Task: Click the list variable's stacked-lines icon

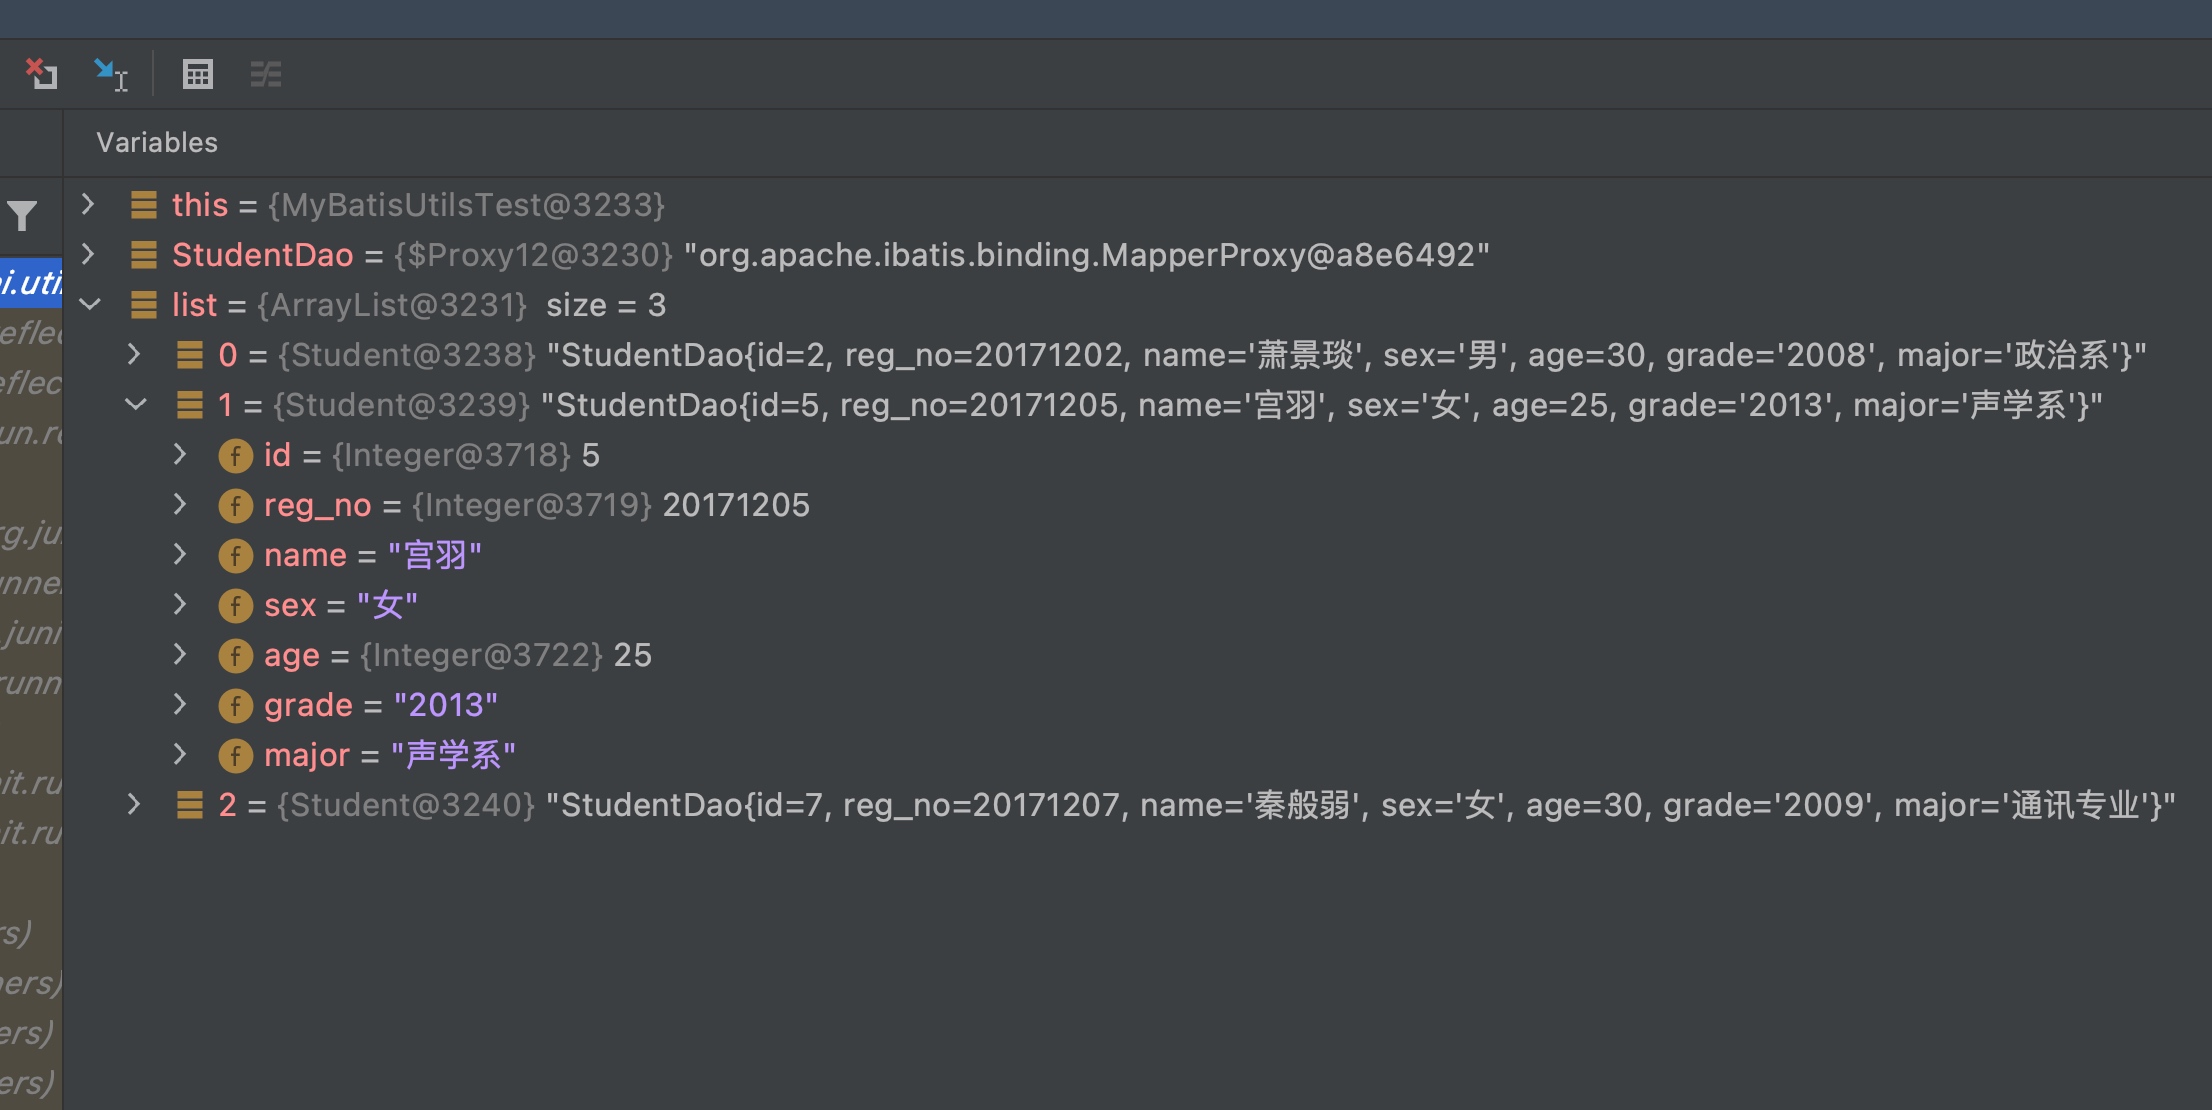Action: (x=144, y=305)
